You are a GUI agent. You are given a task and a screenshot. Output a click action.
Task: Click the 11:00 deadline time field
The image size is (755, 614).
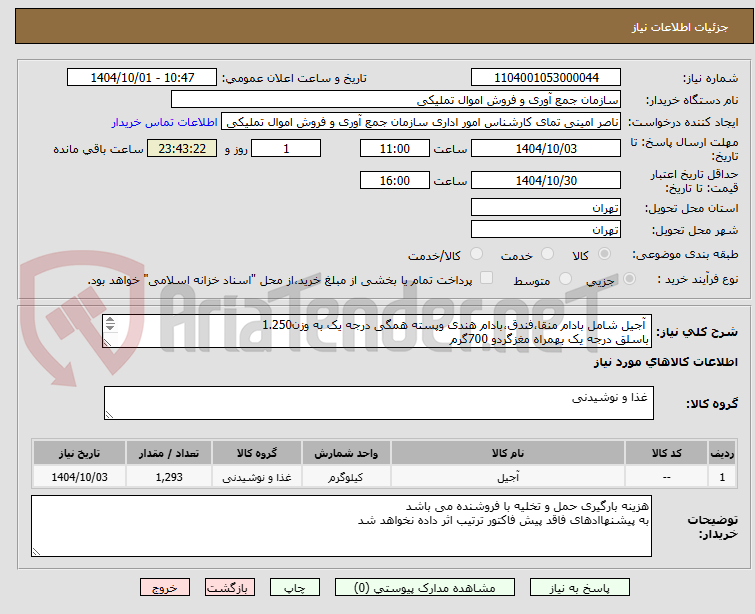point(395,148)
